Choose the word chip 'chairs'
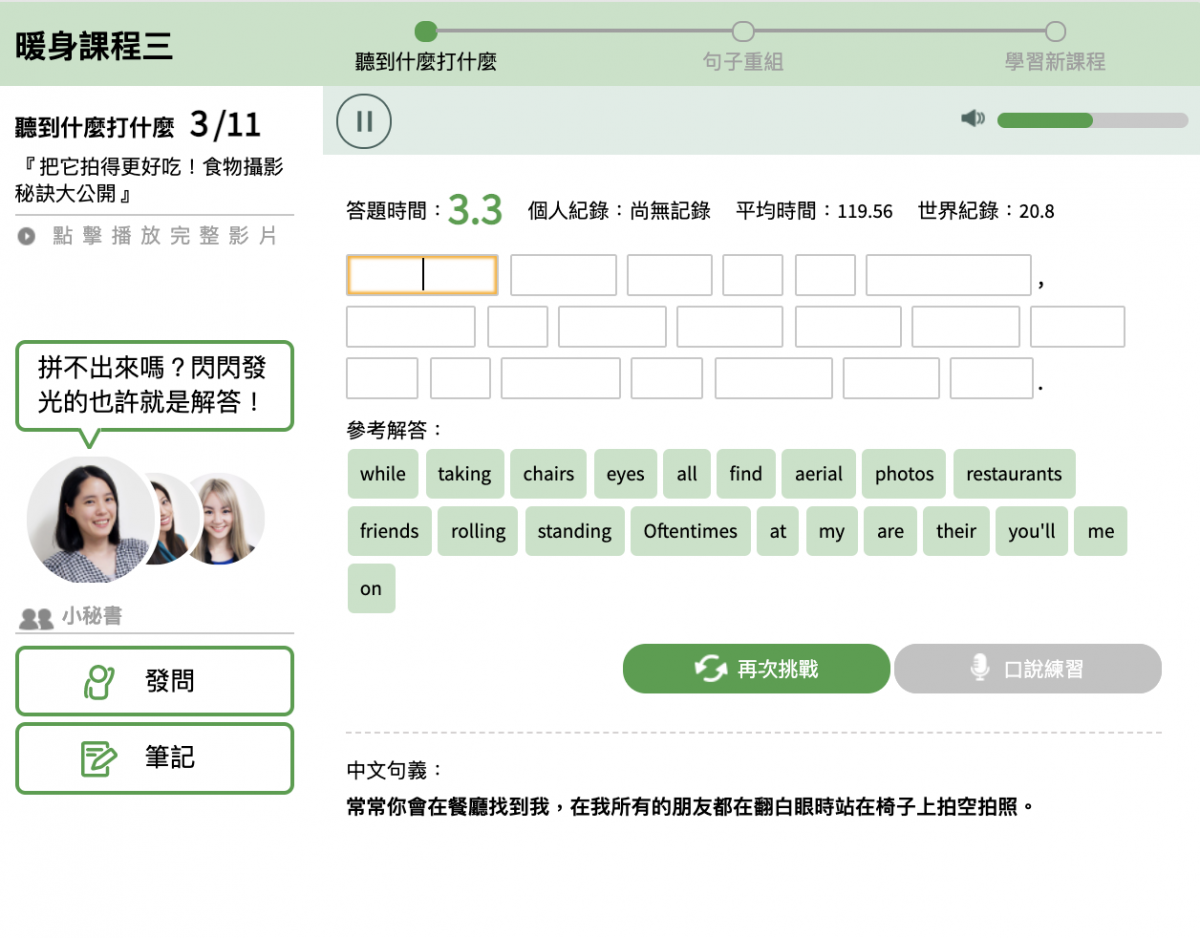This screenshot has width=1200, height=938. (548, 474)
